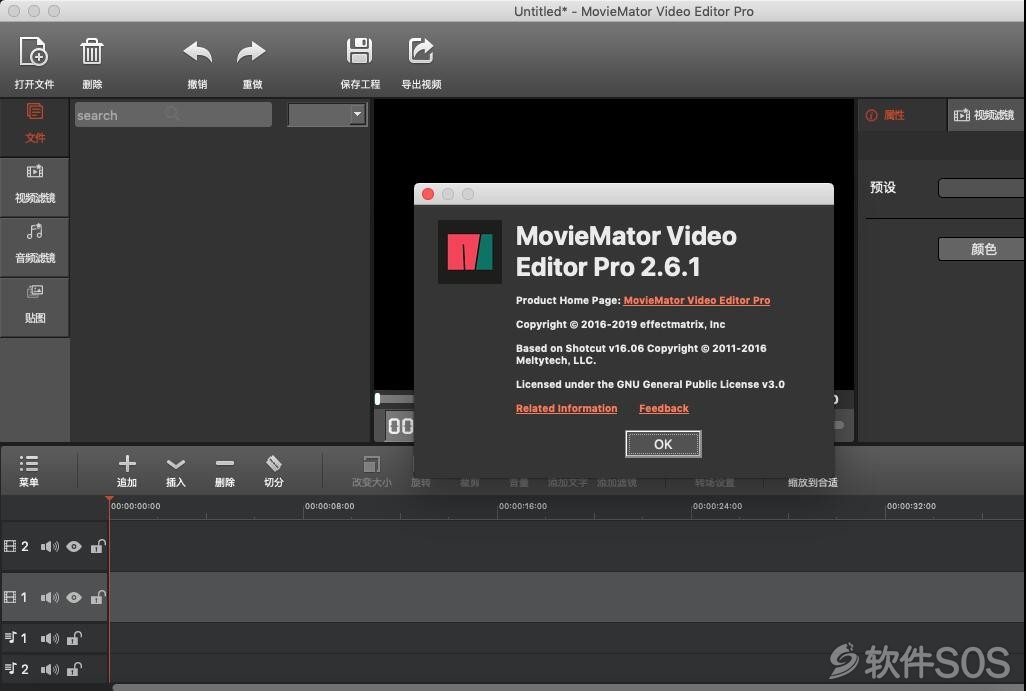
Task: Mute audio track 1 speaker icon
Action: point(50,638)
